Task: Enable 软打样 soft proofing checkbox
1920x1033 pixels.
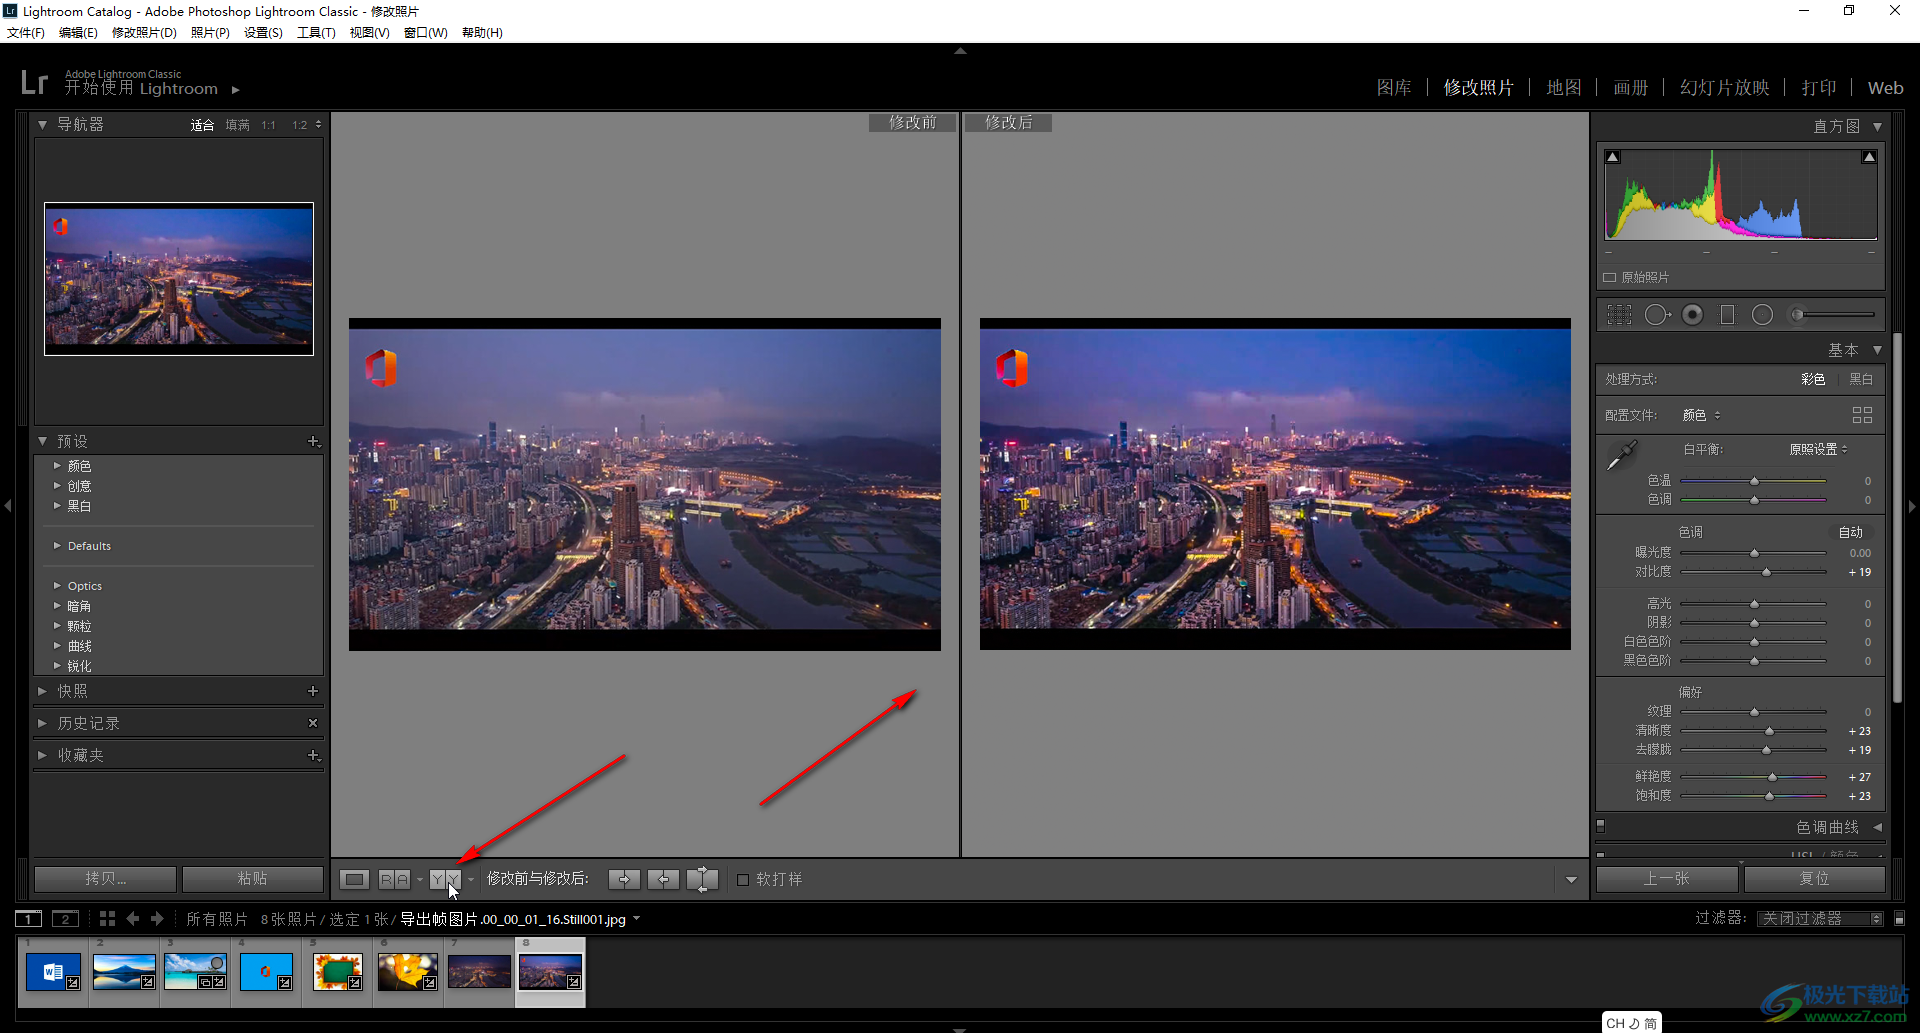Action: coord(743,880)
